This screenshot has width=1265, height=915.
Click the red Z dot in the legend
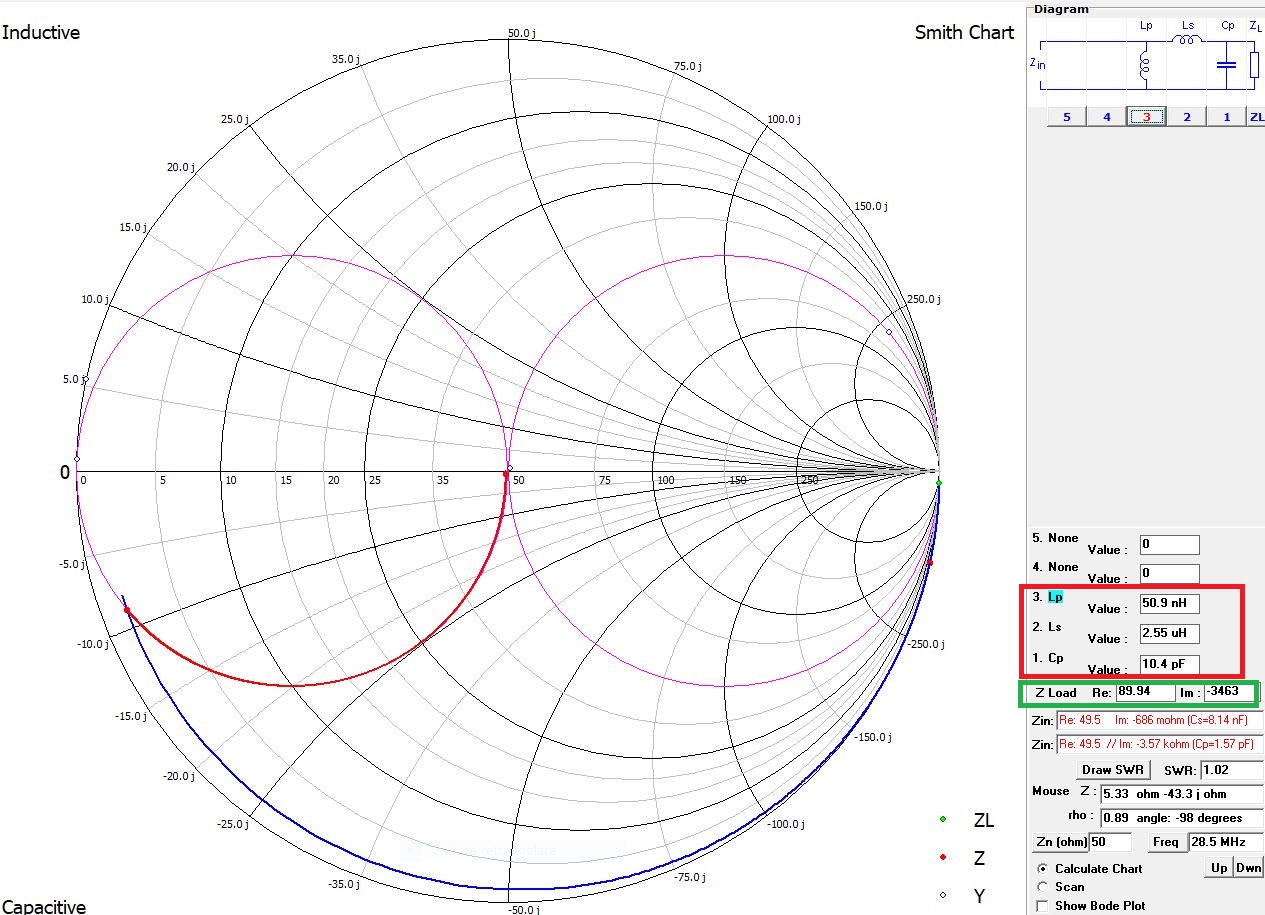point(942,858)
